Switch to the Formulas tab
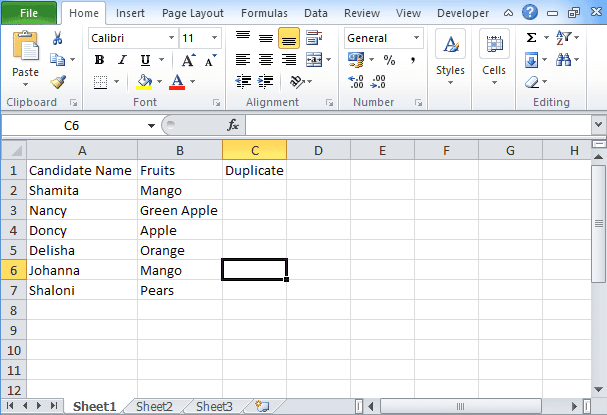This screenshot has height=415, width=607. (264, 13)
